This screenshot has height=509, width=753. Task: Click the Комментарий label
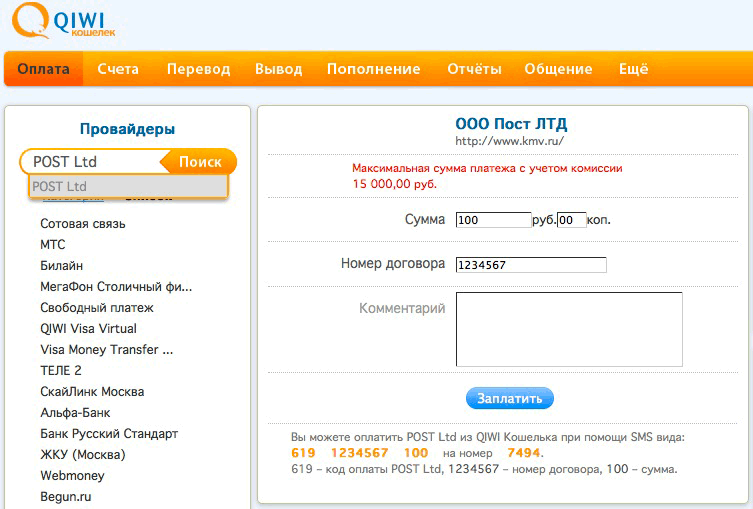(x=402, y=308)
